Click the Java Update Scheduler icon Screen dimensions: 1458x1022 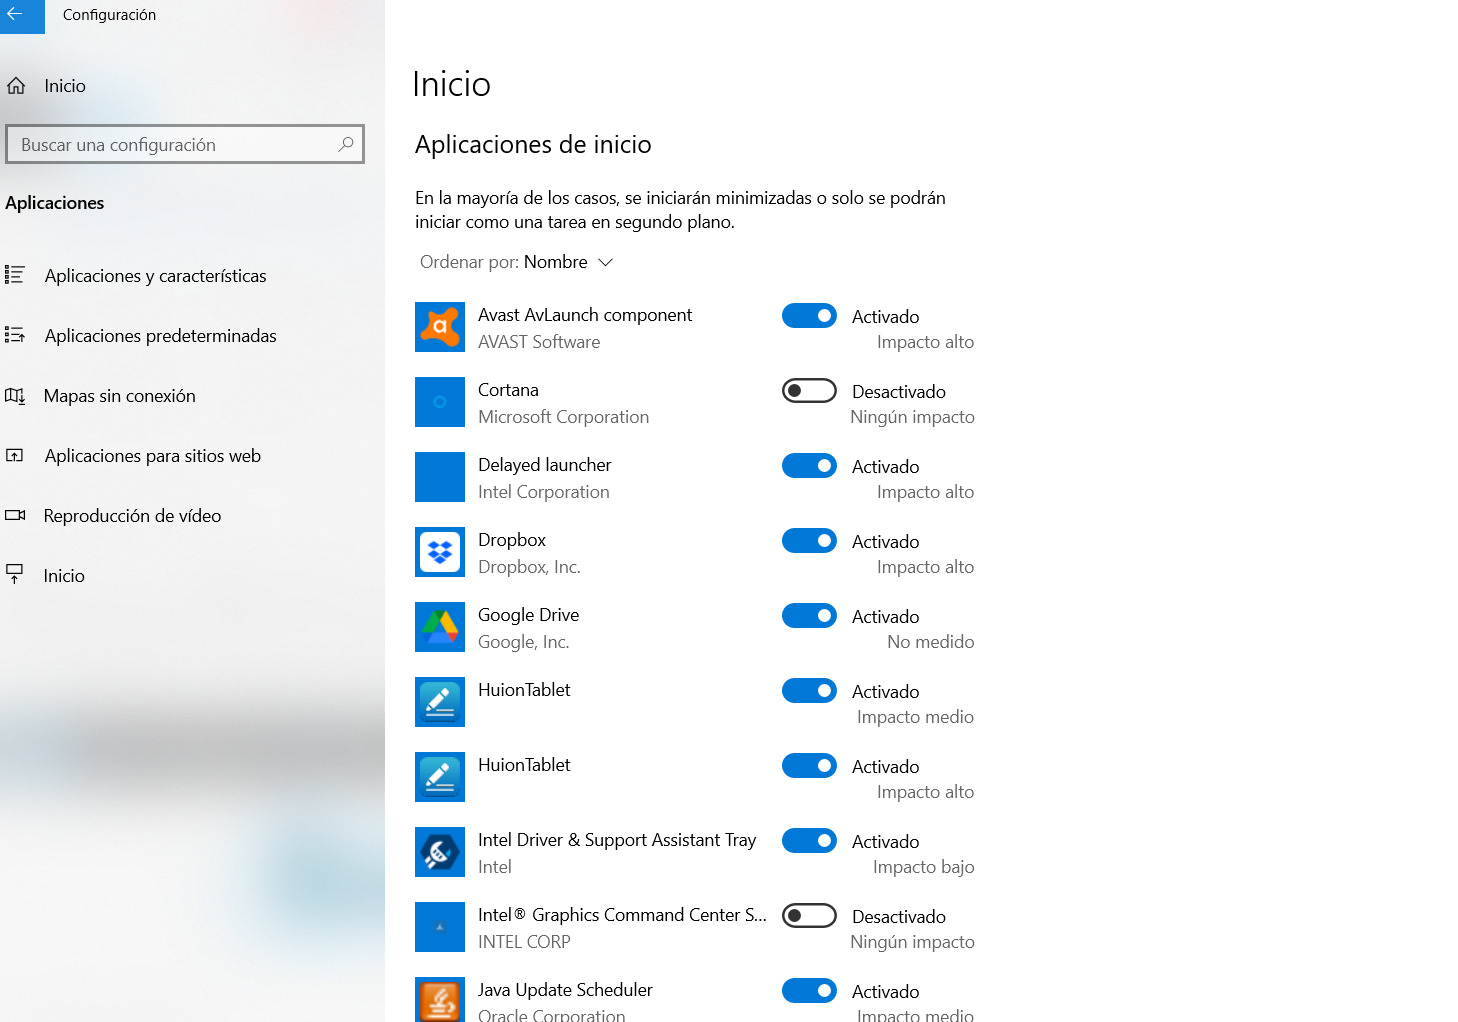point(440,998)
